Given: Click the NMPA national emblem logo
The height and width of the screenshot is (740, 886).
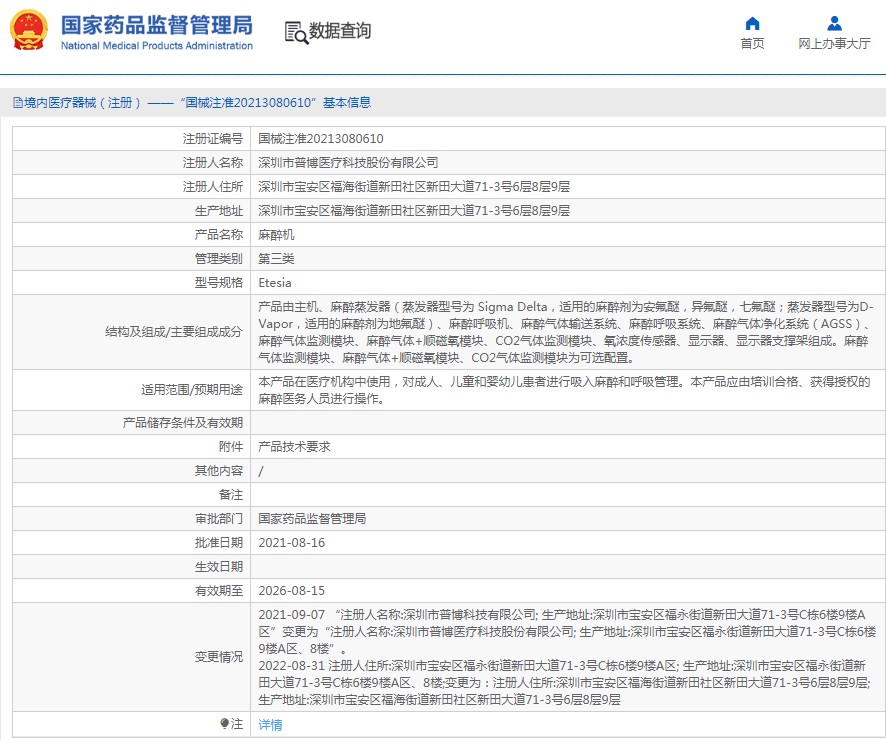Looking at the screenshot, I should (x=29, y=31).
